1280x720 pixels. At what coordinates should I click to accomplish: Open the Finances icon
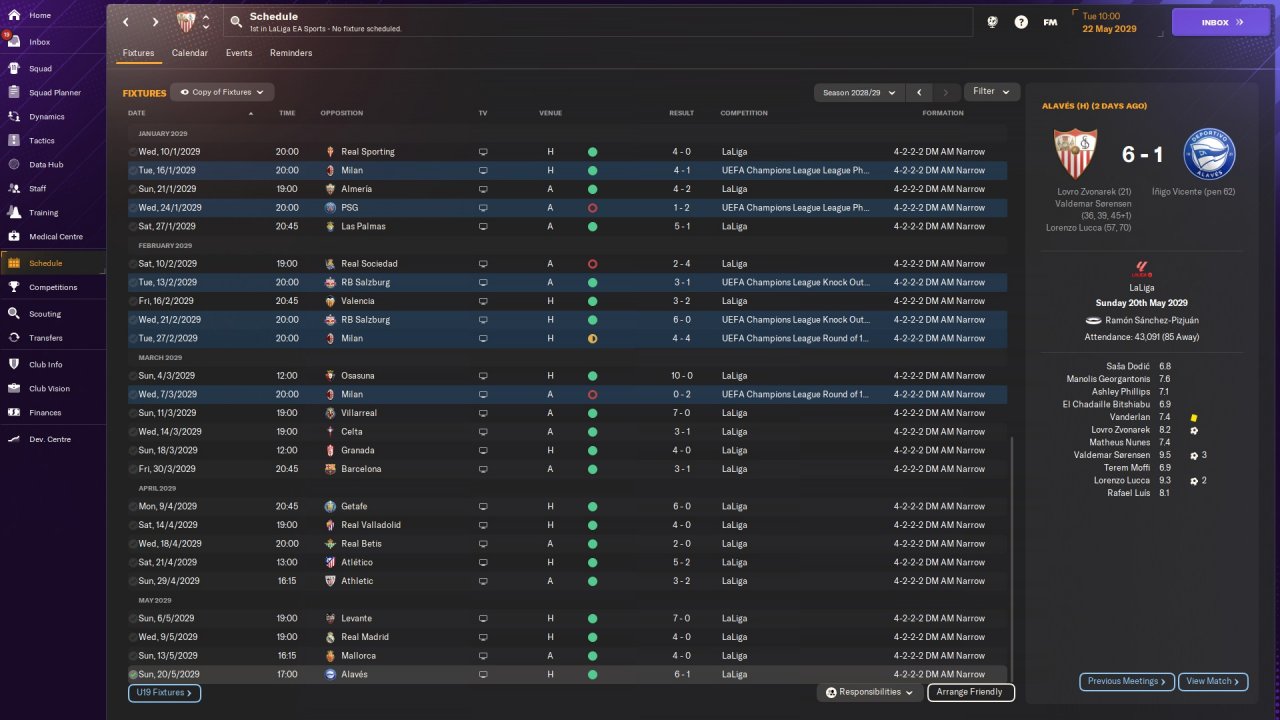pos(14,413)
